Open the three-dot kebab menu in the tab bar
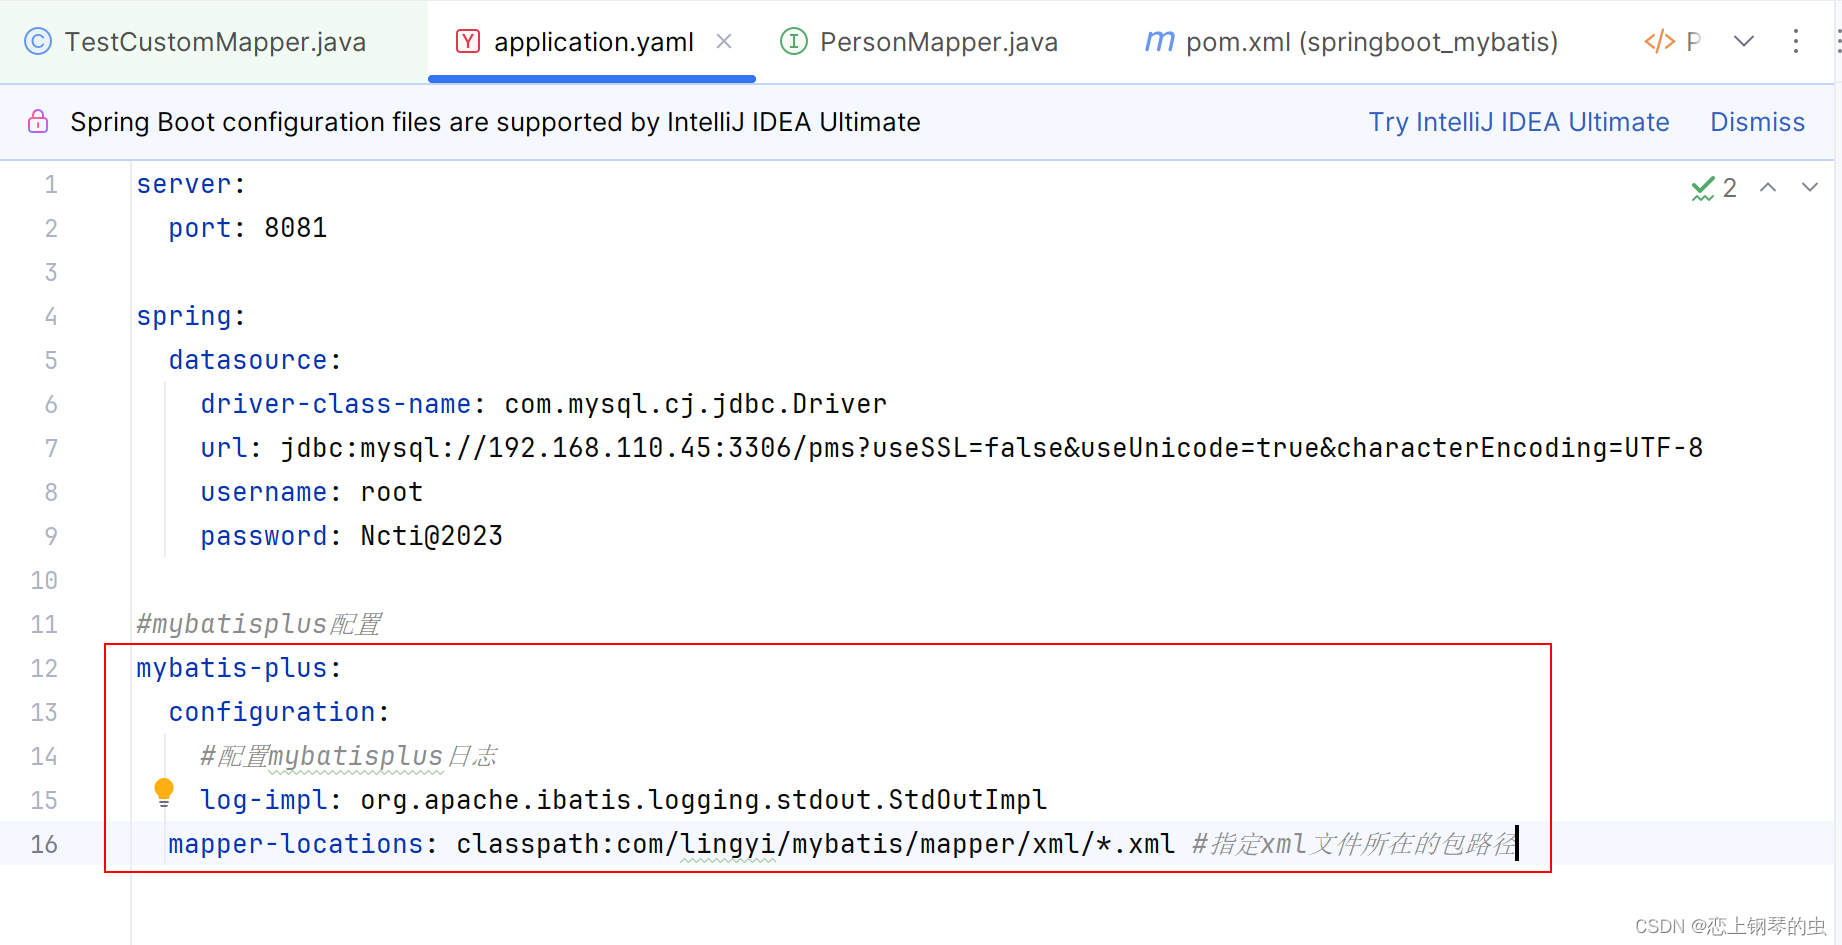This screenshot has width=1842, height=945. [1797, 41]
